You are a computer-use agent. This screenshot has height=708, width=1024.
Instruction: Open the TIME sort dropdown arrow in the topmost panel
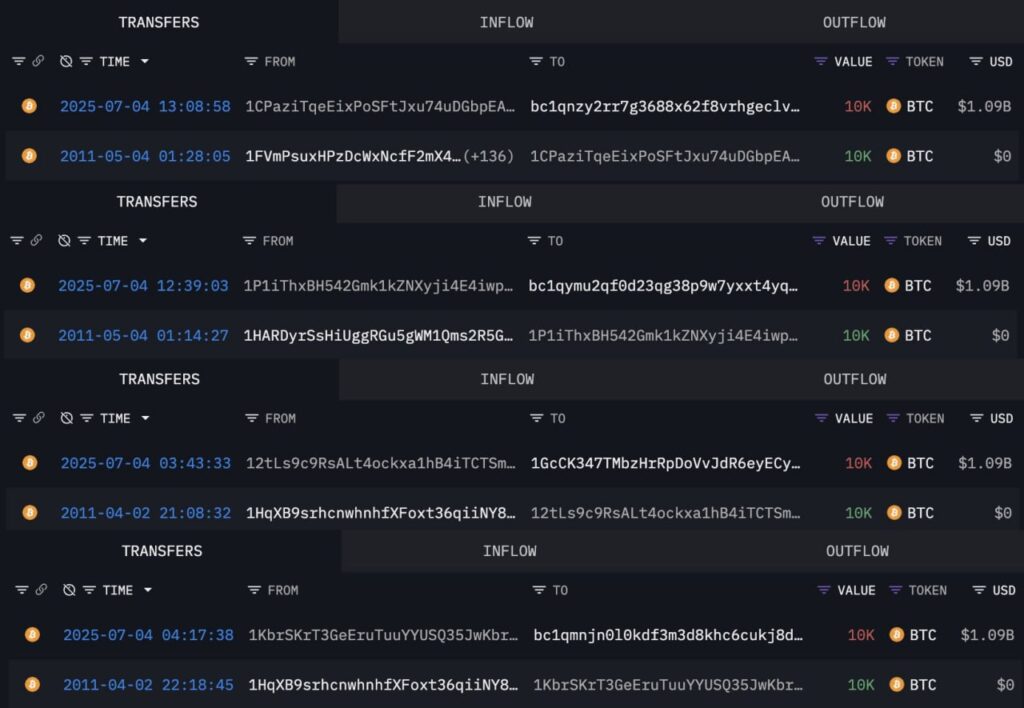coord(145,61)
